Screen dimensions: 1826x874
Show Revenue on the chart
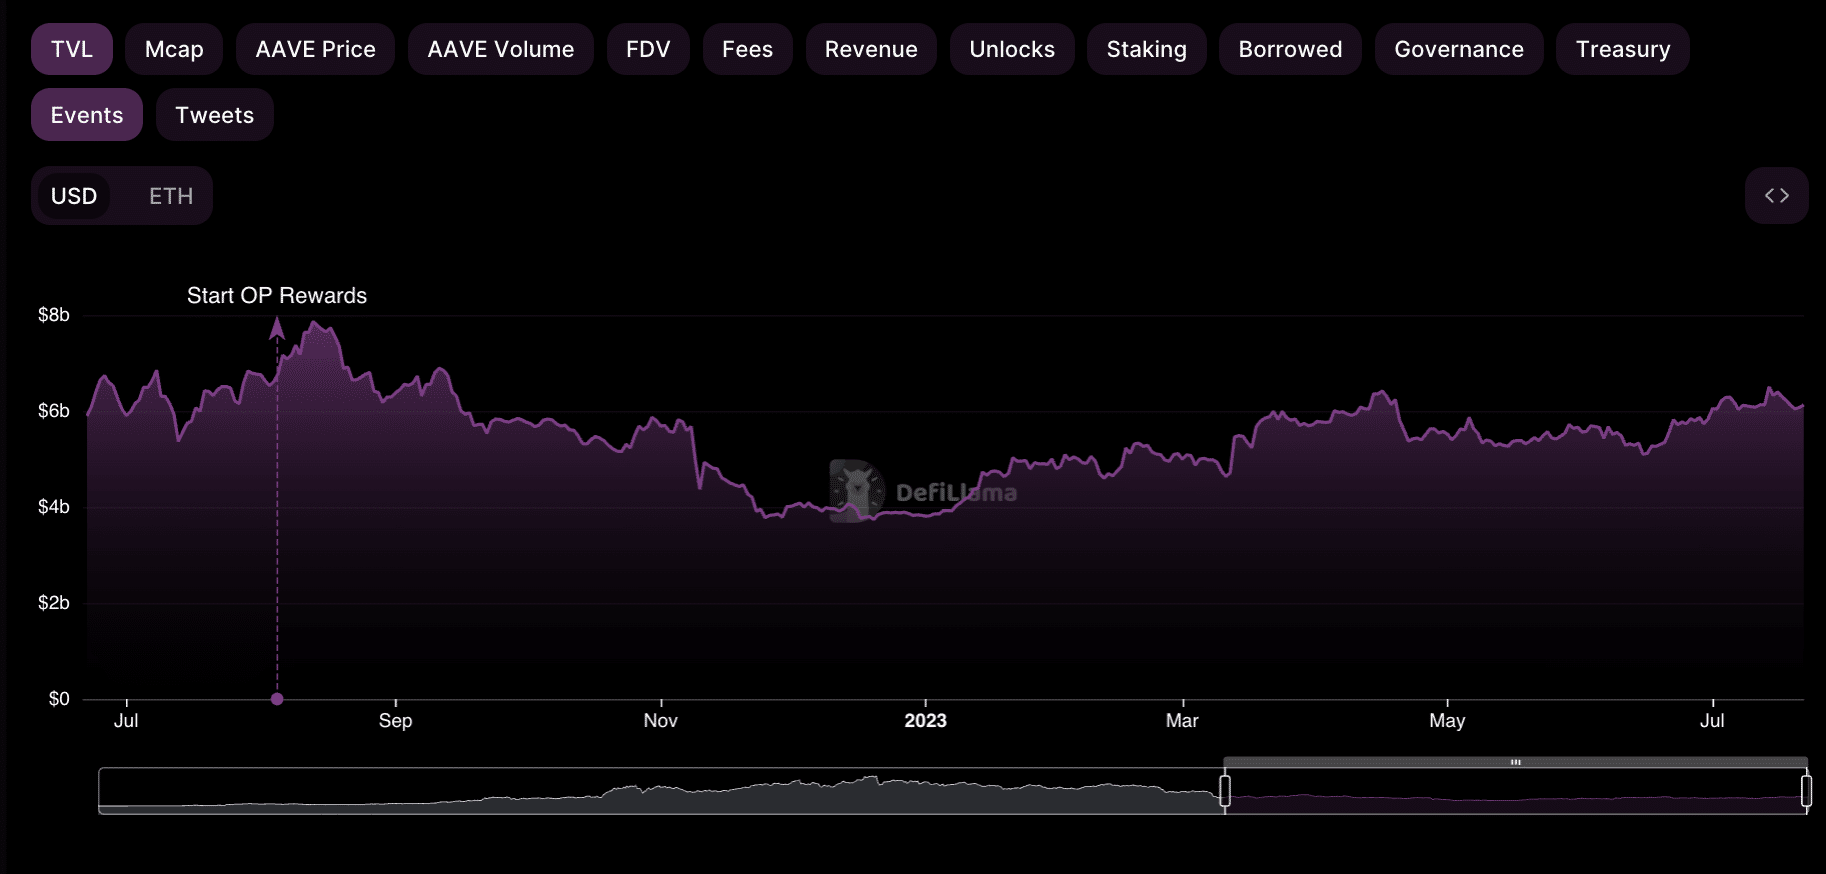871,49
